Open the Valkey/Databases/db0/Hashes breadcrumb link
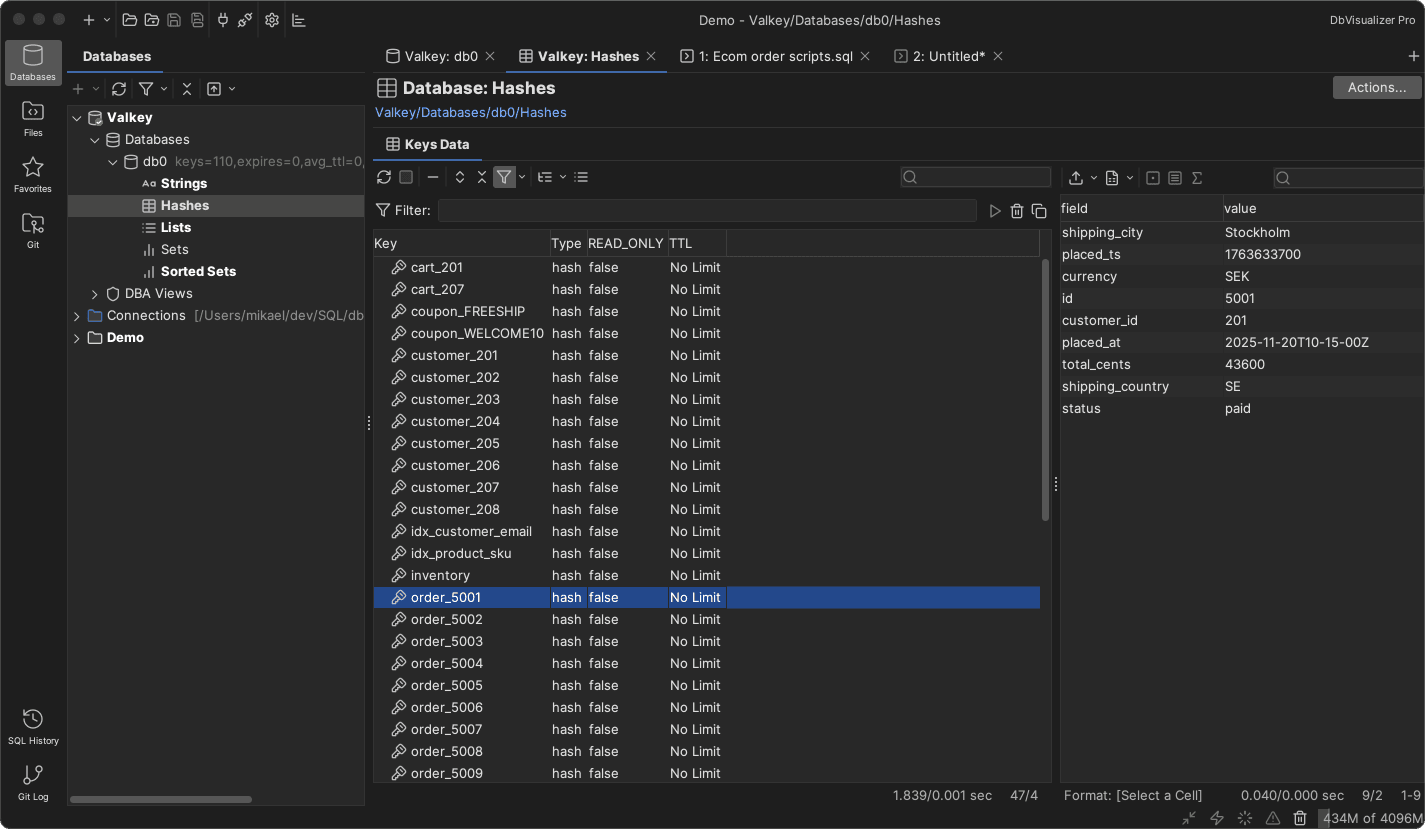Viewport: 1425px width, 829px height. click(470, 112)
